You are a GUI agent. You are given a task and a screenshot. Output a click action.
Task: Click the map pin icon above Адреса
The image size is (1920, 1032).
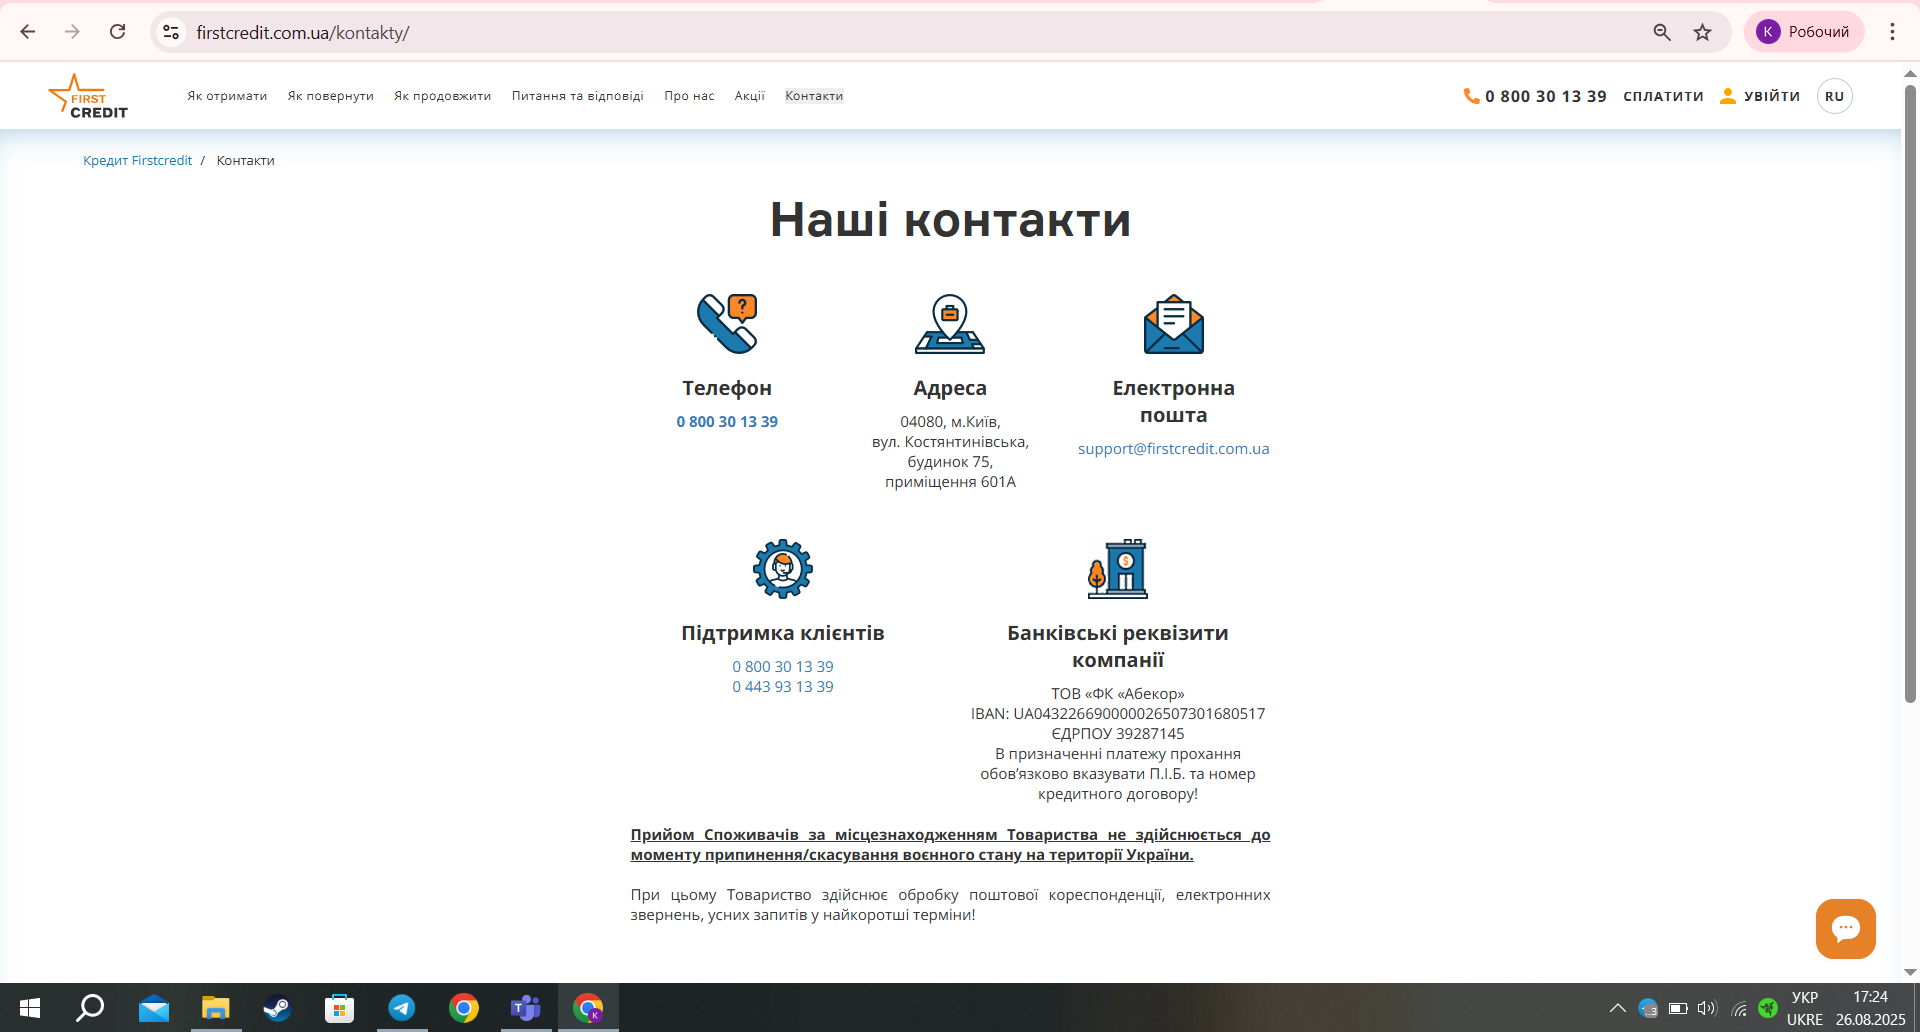point(950,323)
